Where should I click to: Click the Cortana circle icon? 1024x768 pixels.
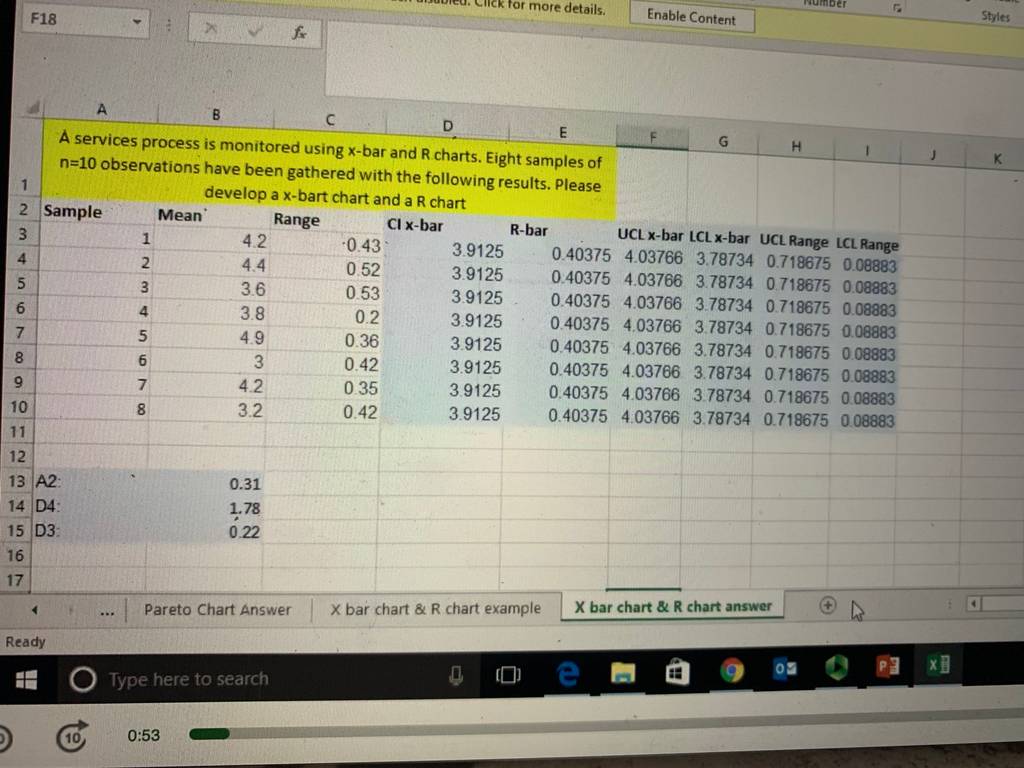83,680
